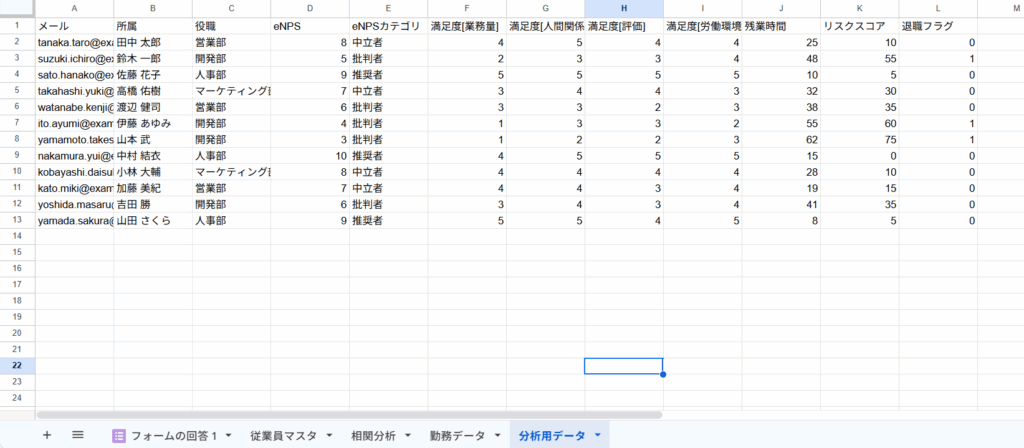Open the 分析用データ tab dropdown arrow
Viewport: 1024px width, 448px height.
click(x=598, y=436)
